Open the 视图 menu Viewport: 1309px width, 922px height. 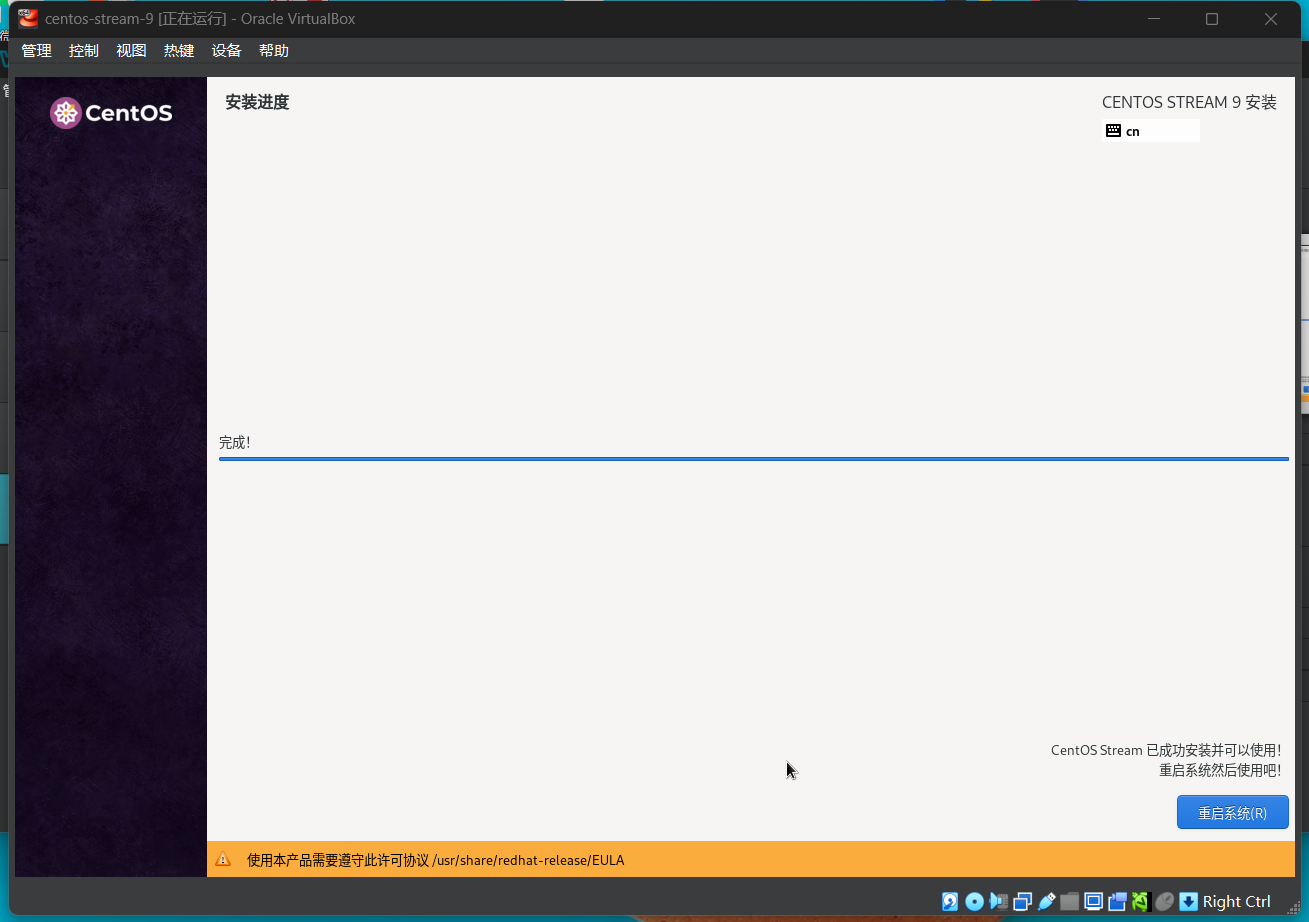tap(131, 51)
